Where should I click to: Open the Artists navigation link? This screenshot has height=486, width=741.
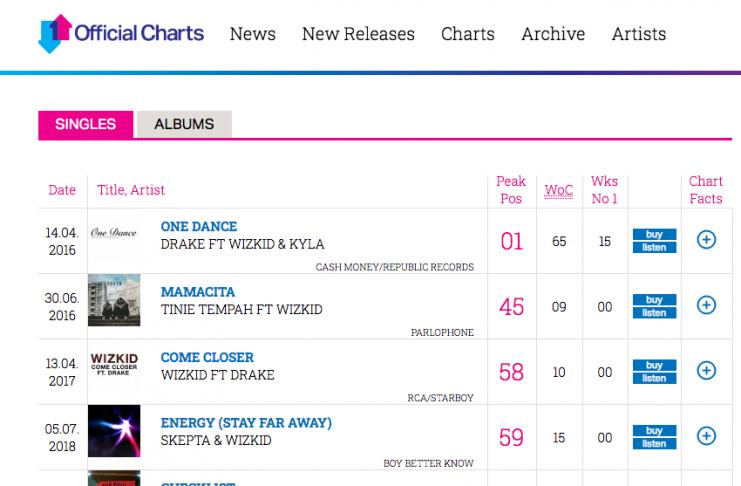[x=639, y=34]
